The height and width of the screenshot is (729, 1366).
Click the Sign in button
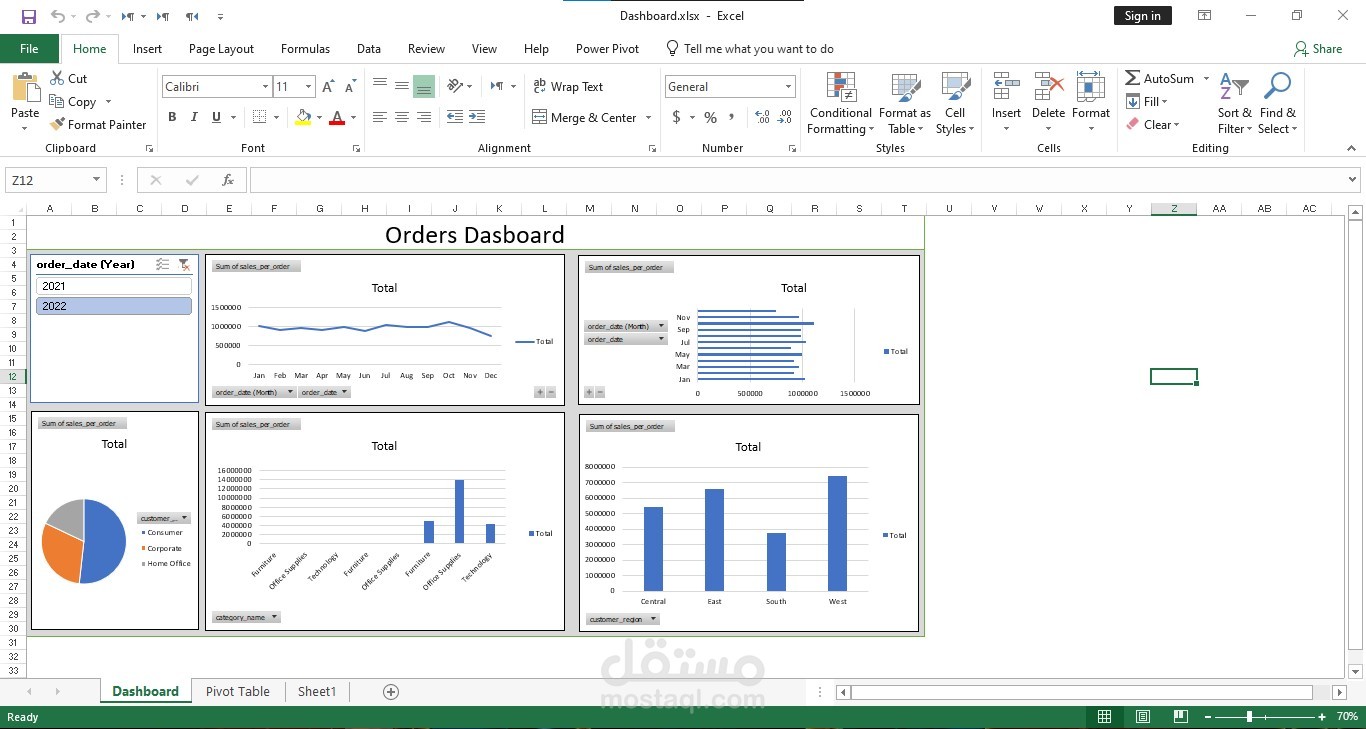[x=1142, y=16]
